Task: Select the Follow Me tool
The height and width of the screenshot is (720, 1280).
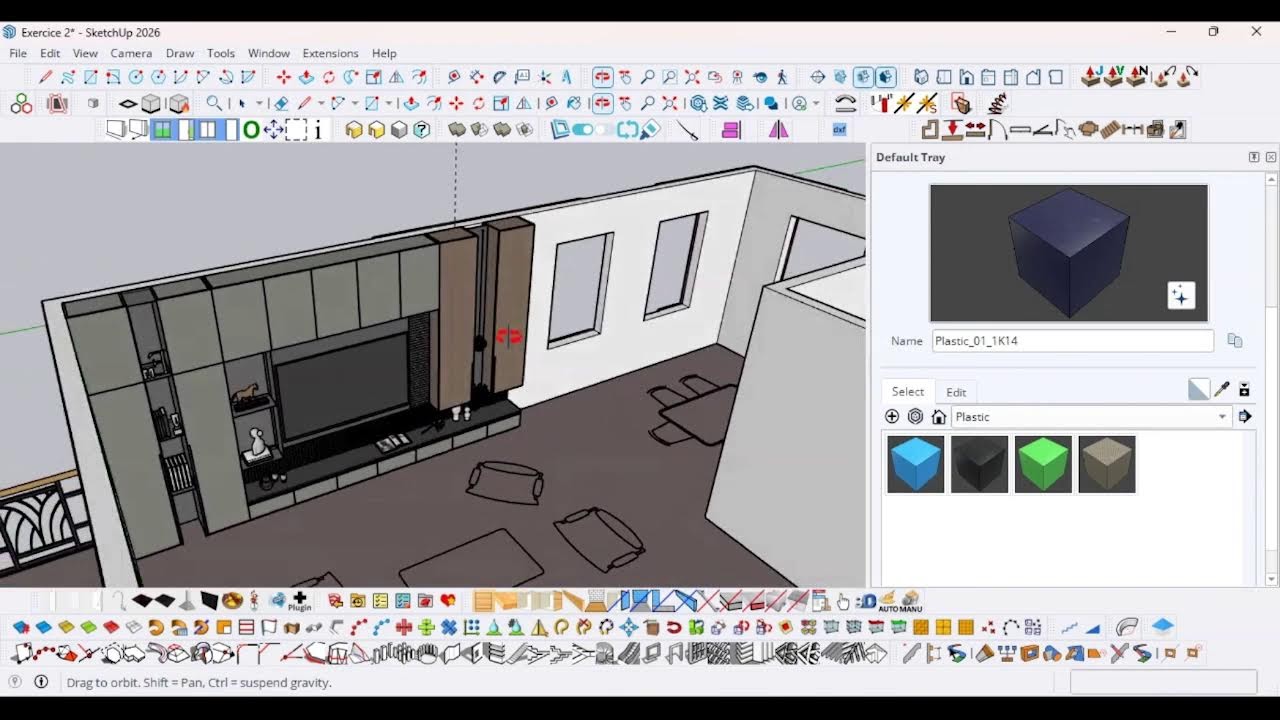Action: (351, 77)
